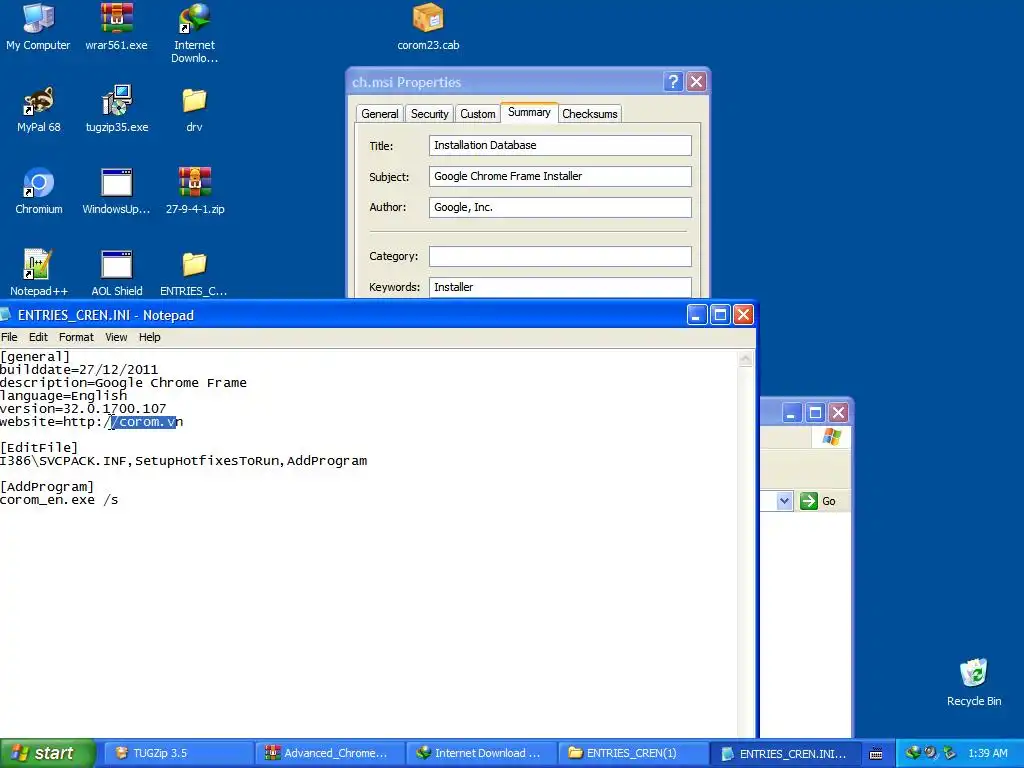Click the Windows flag logo in Explorer window

click(831, 437)
